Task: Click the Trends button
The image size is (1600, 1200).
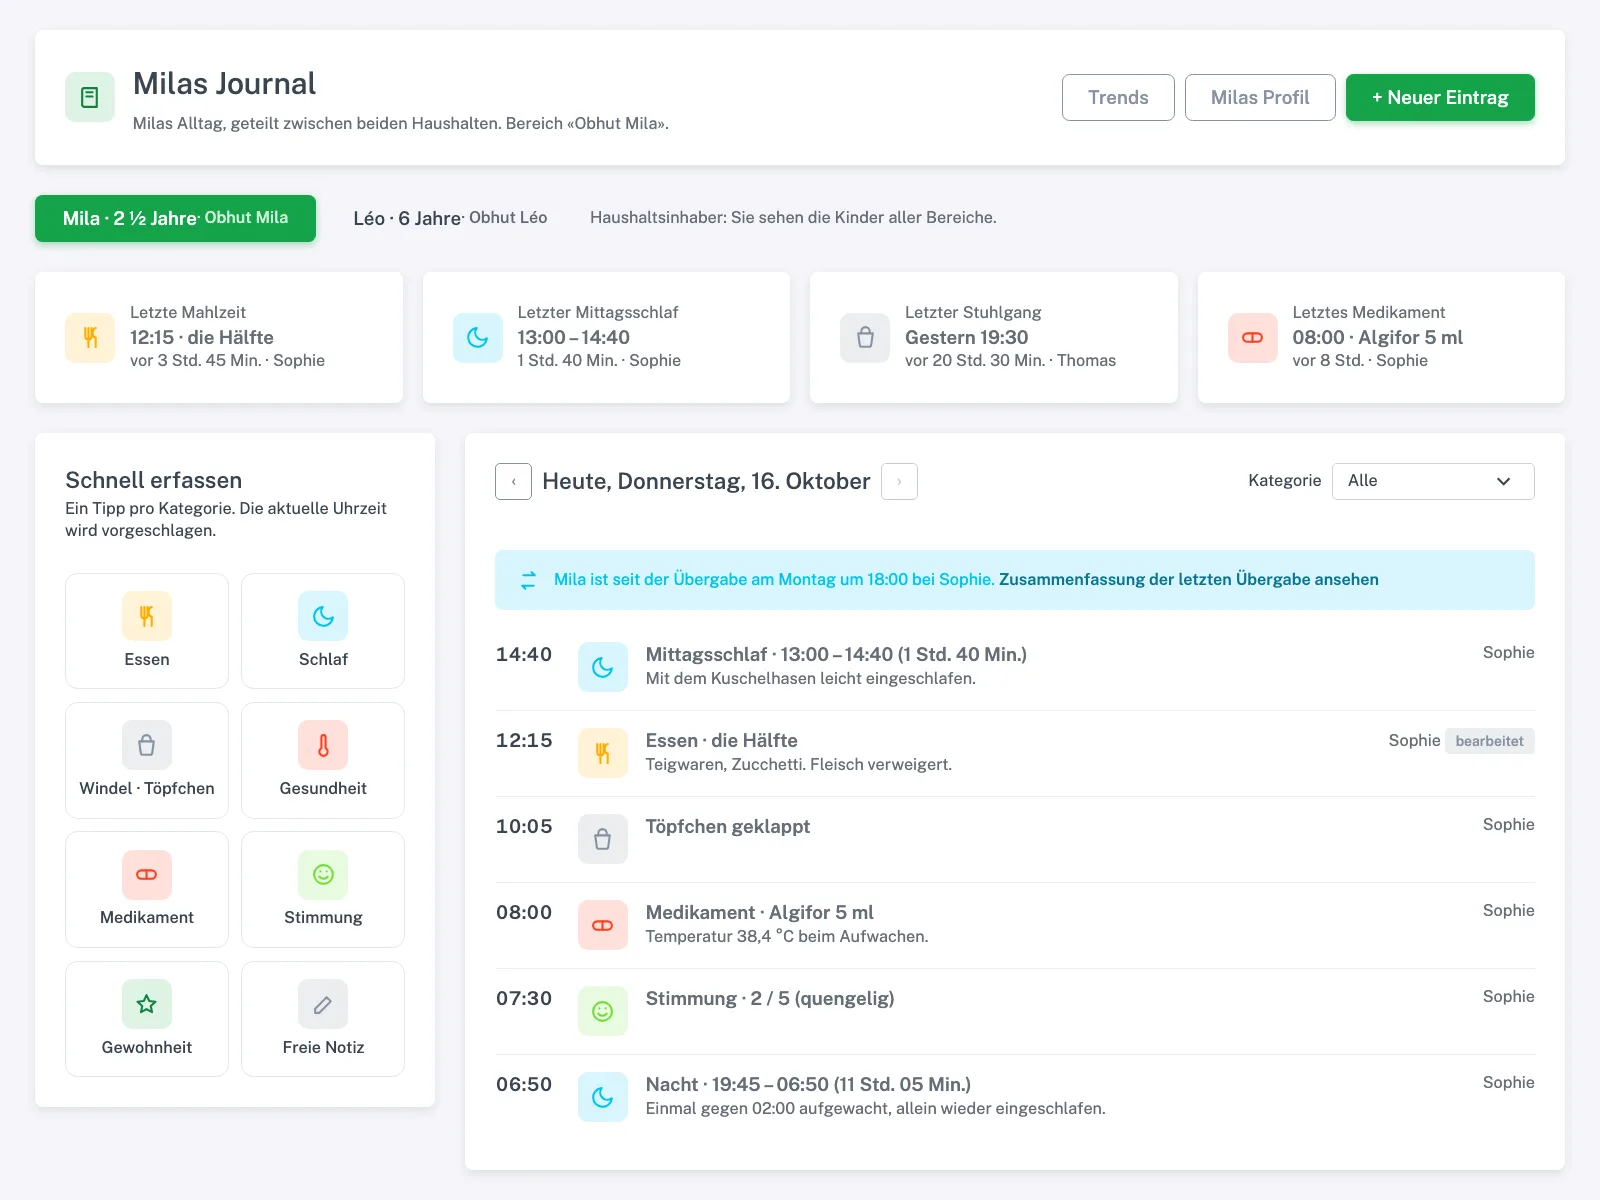Action: click(1118, 97)
